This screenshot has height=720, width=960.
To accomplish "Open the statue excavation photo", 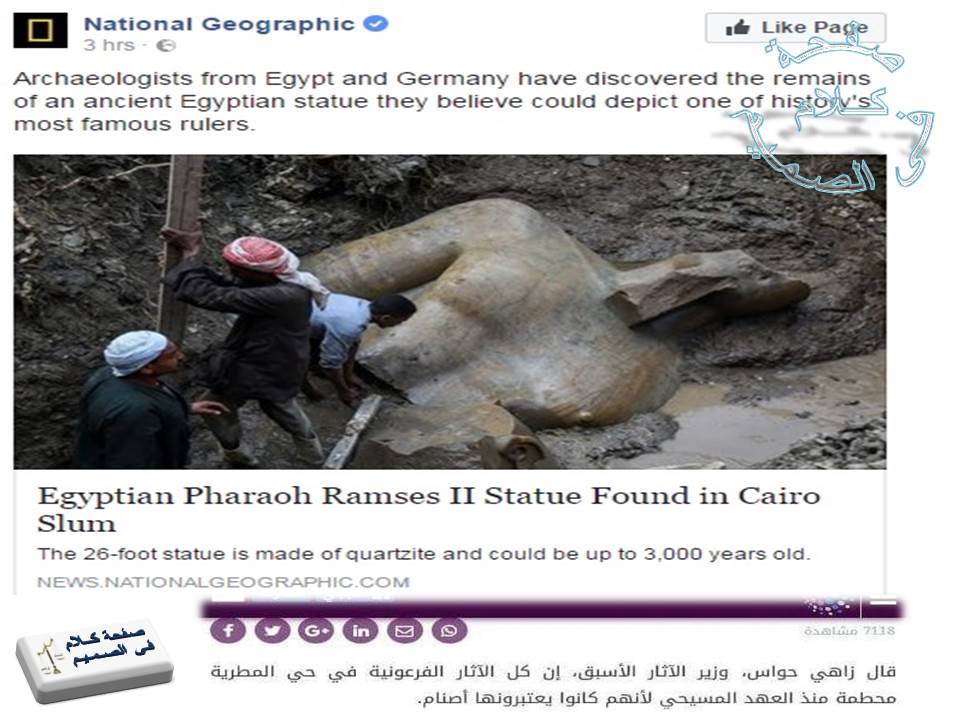I will coord(450,312).
